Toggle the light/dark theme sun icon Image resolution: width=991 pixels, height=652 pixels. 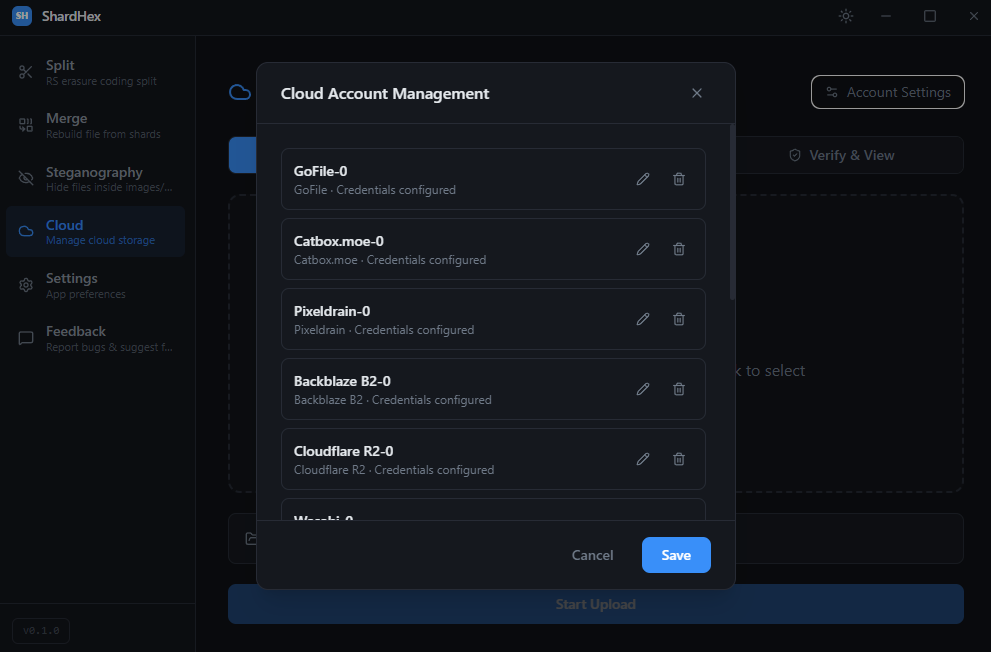click(846, 16)
